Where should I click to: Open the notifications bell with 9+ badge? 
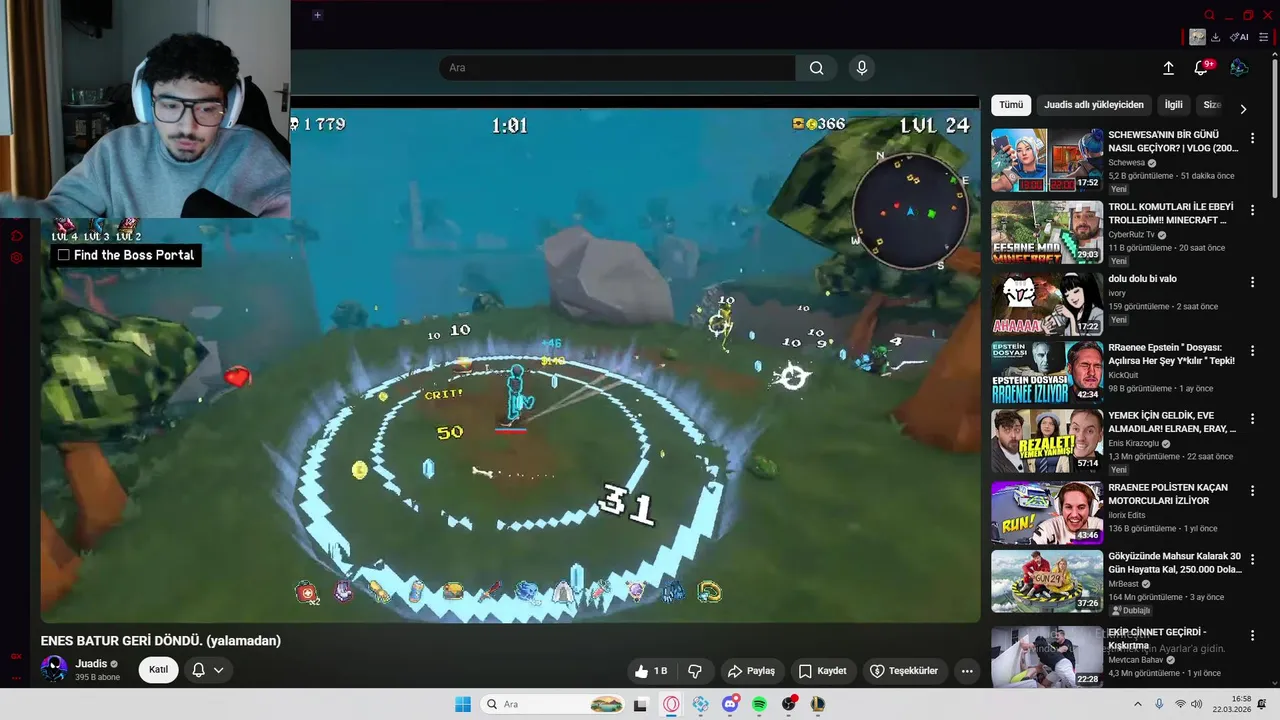click(1202, 68)
